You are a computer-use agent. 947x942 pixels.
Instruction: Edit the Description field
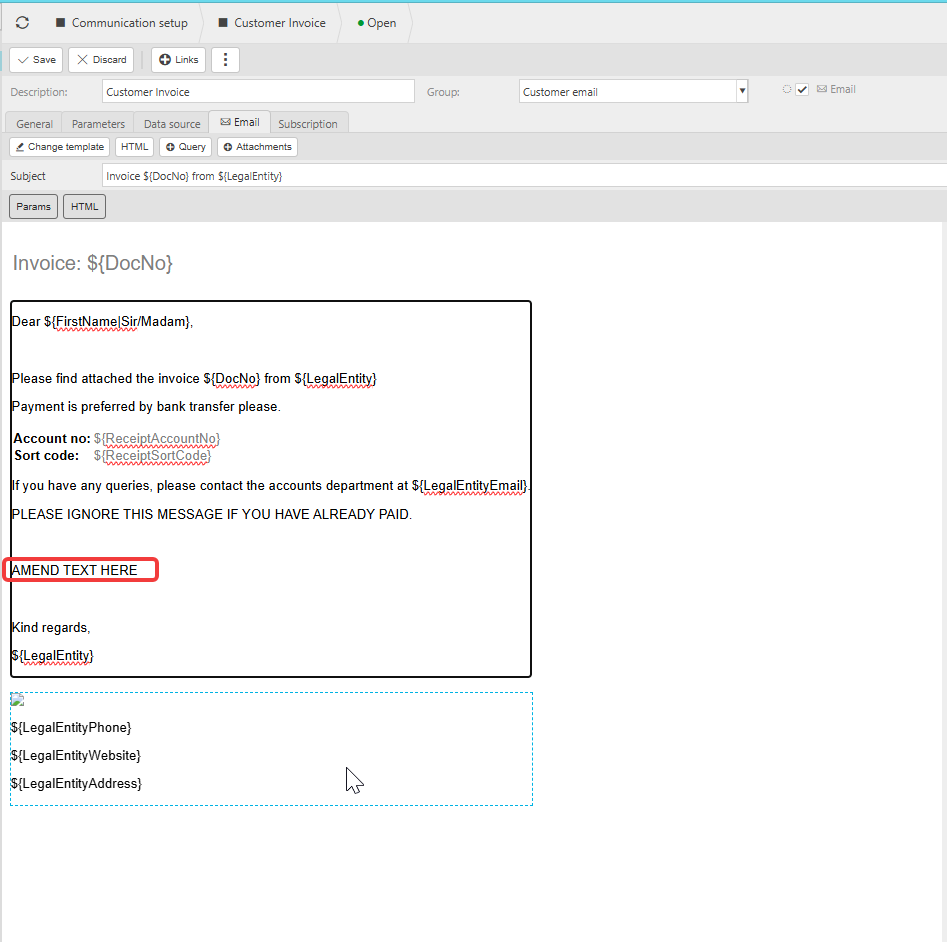[258, 92]
